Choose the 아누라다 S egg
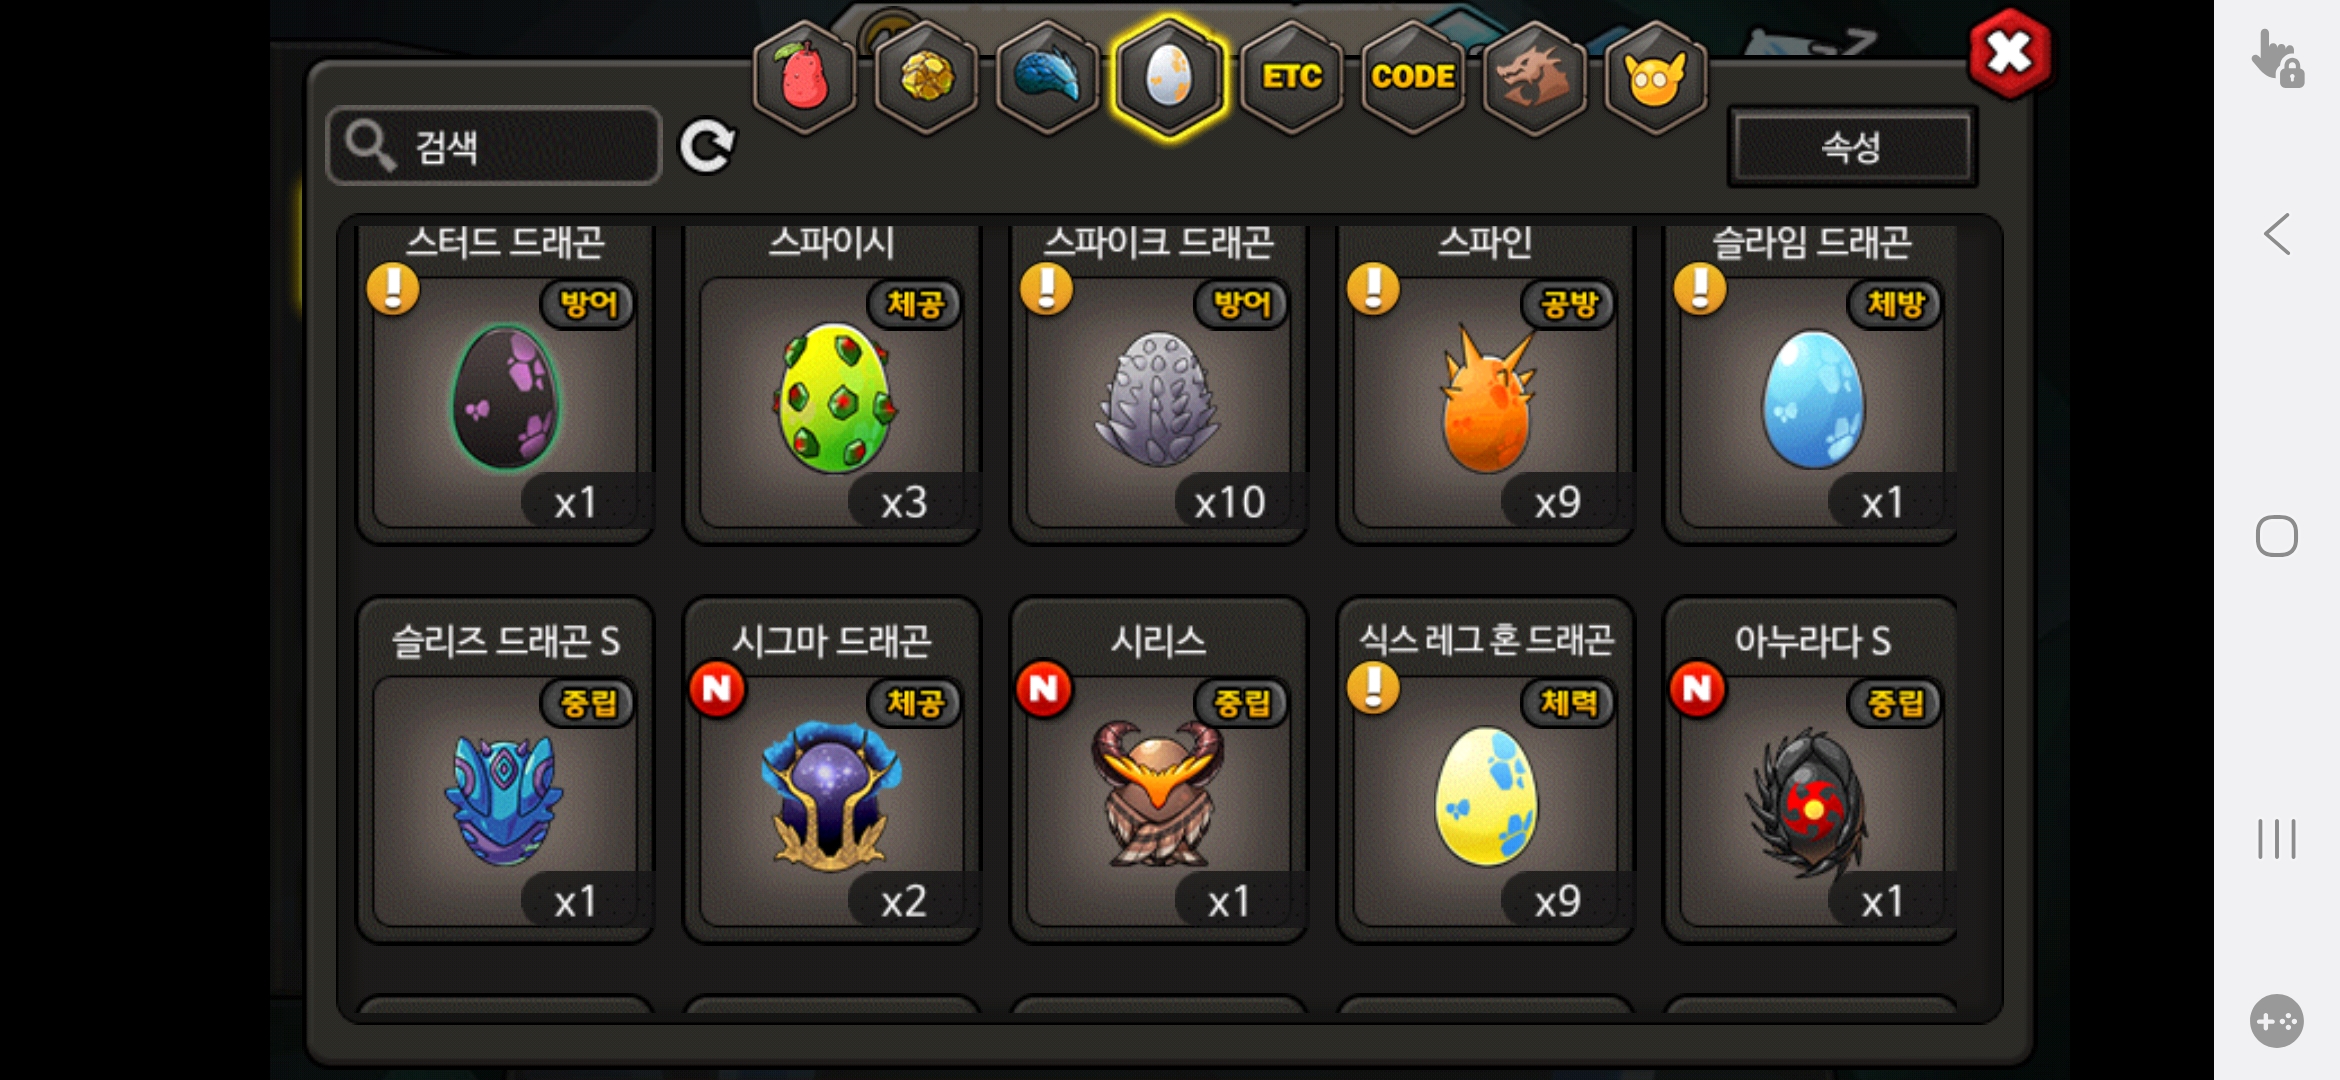This screenshot has width=2340, height=1080. [x=1811, y=770]
